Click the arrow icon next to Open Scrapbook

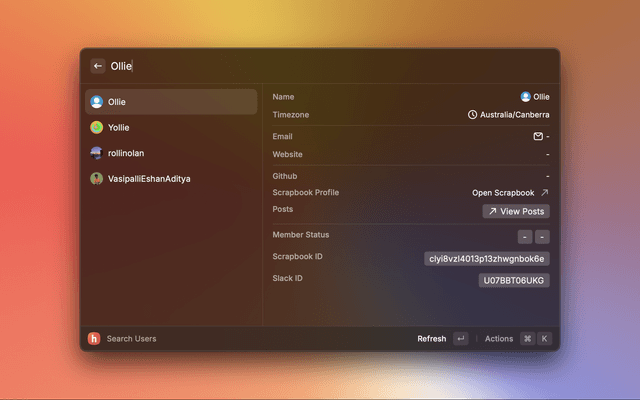pyautogui.click(x=545, y=192)
